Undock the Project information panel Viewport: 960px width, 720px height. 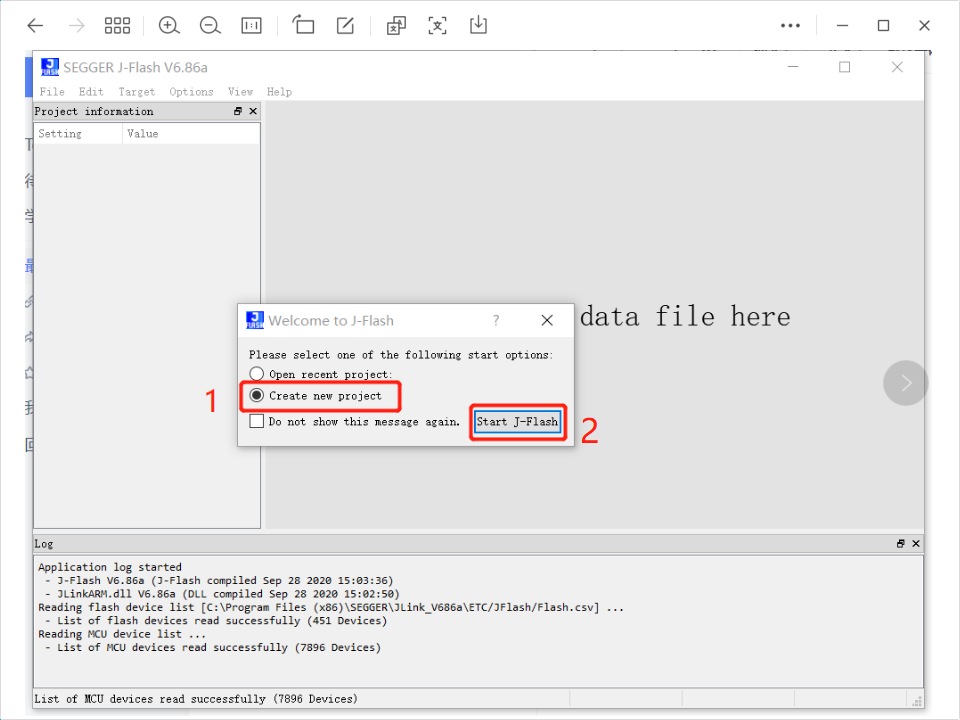[x=238, y=111]
